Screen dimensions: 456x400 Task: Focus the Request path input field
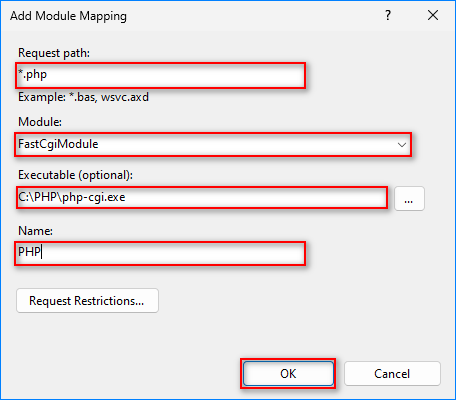pyautogui.click(x=160, y=75)
